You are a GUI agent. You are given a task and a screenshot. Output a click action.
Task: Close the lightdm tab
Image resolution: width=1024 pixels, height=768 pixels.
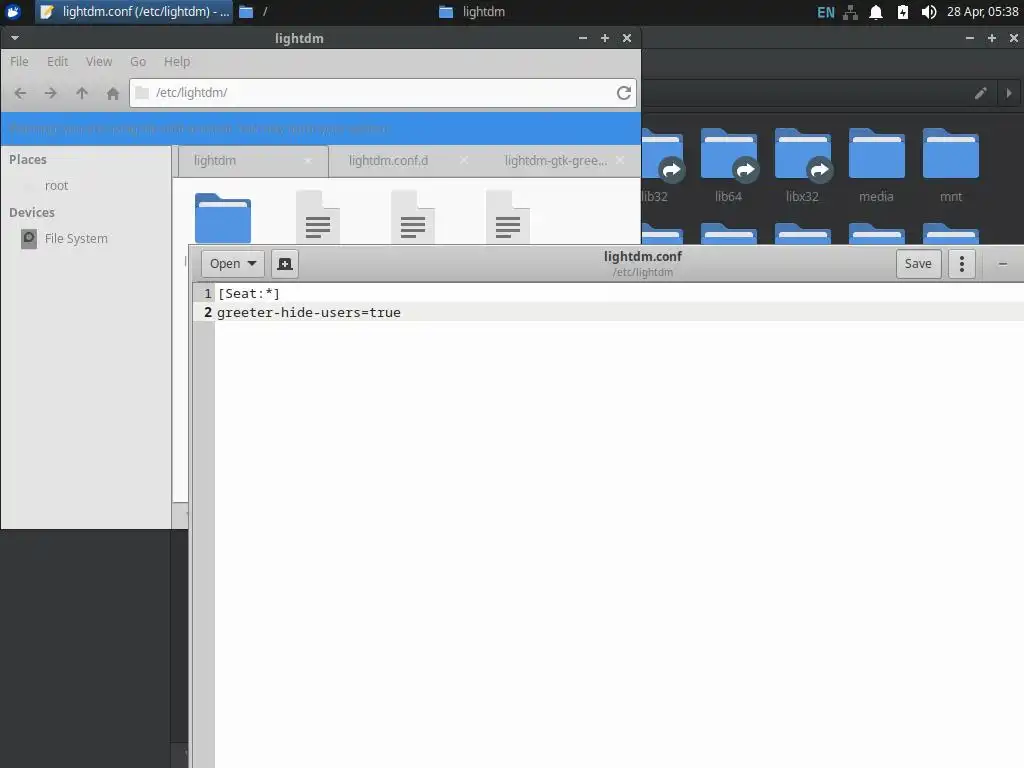308,161
